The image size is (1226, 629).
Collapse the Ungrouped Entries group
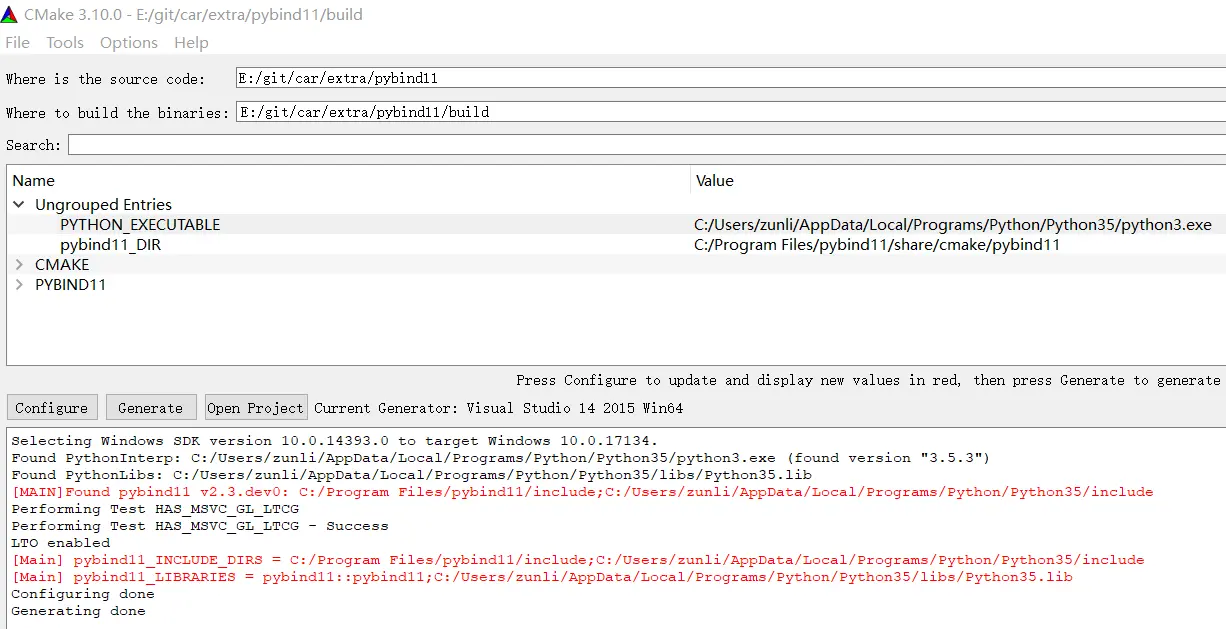click(20, 204)
